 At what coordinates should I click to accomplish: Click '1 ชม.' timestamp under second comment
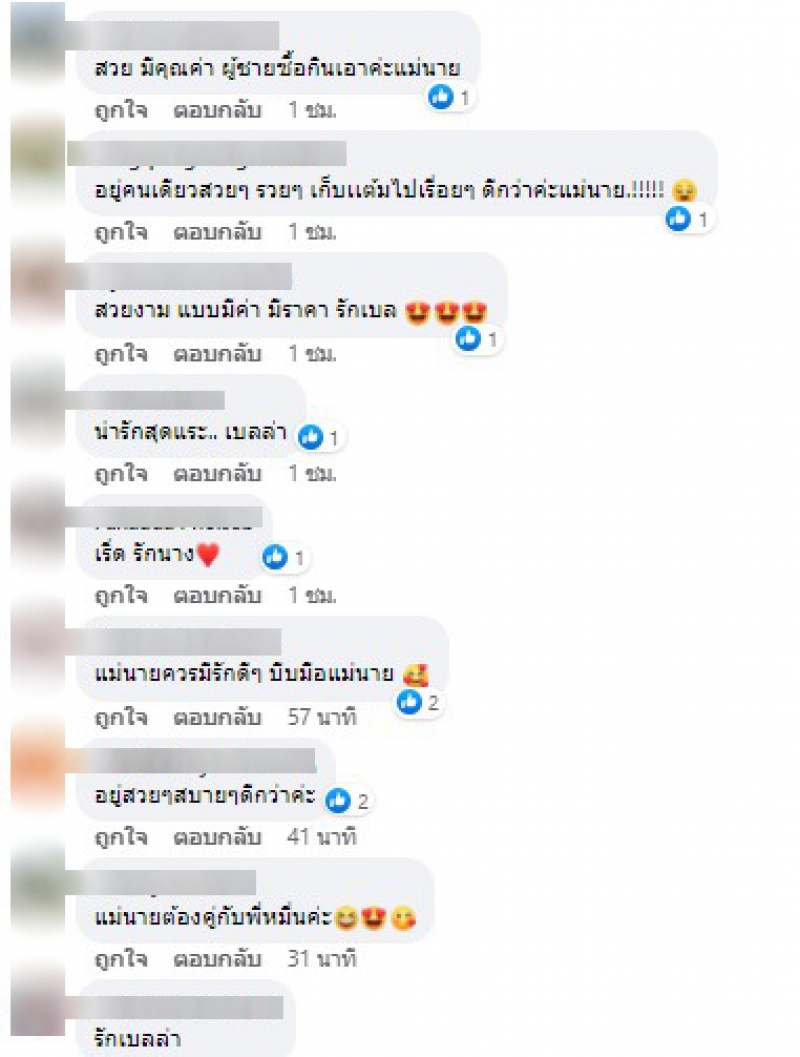pos(312,232)
